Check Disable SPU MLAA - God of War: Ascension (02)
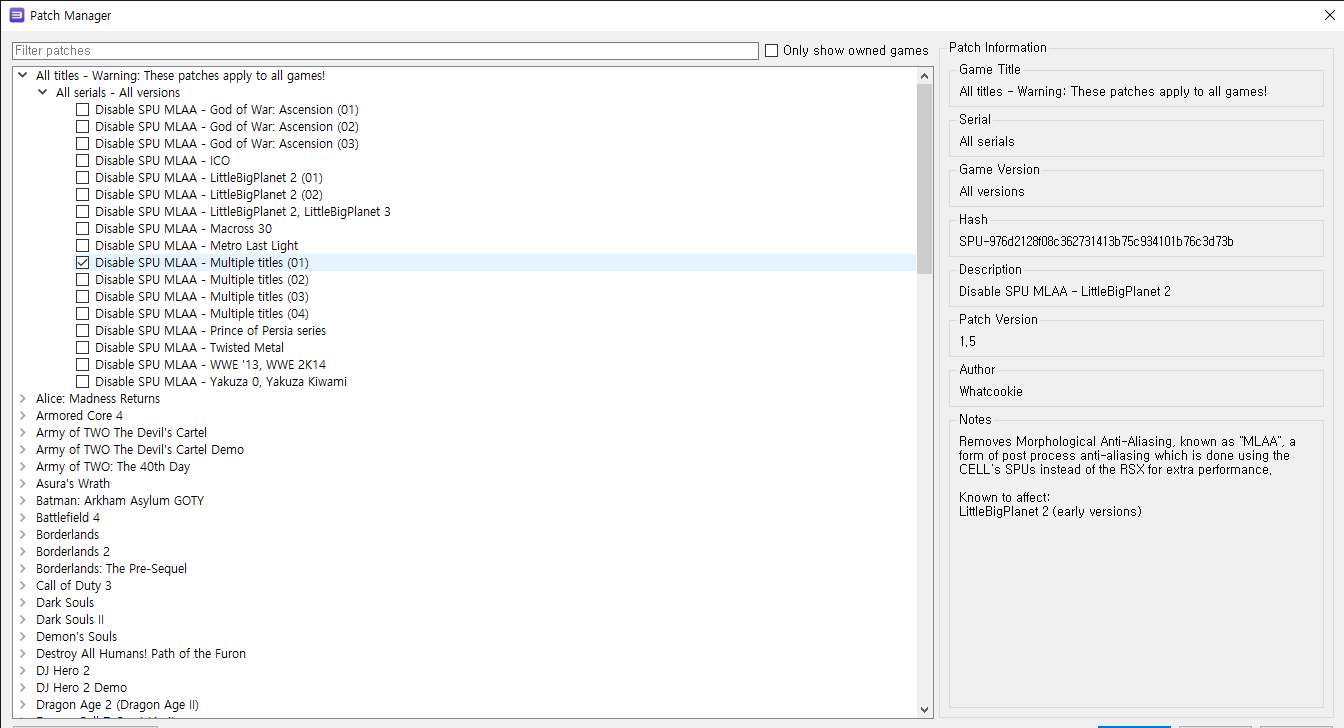Screen dimensions: 1344x728 pos(82,127)
